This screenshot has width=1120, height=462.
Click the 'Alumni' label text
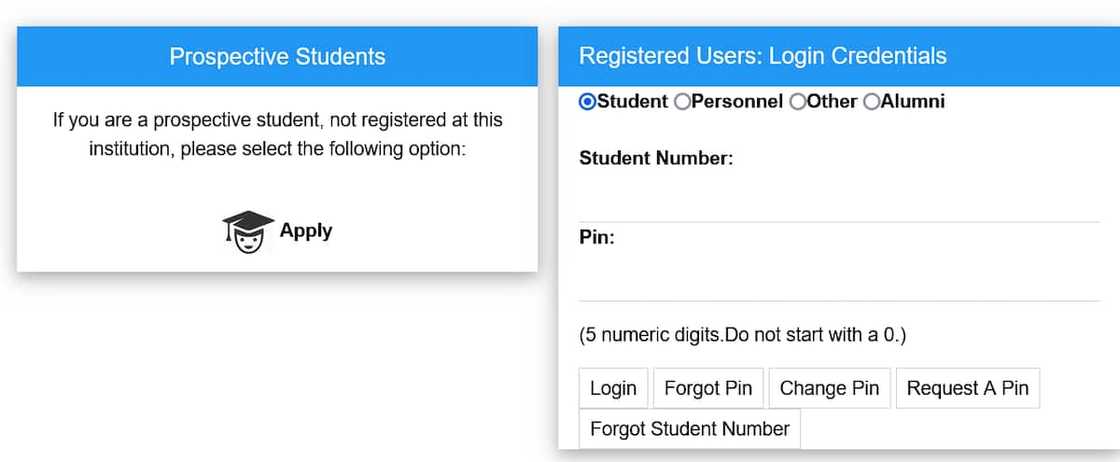[x=913, y=101]
